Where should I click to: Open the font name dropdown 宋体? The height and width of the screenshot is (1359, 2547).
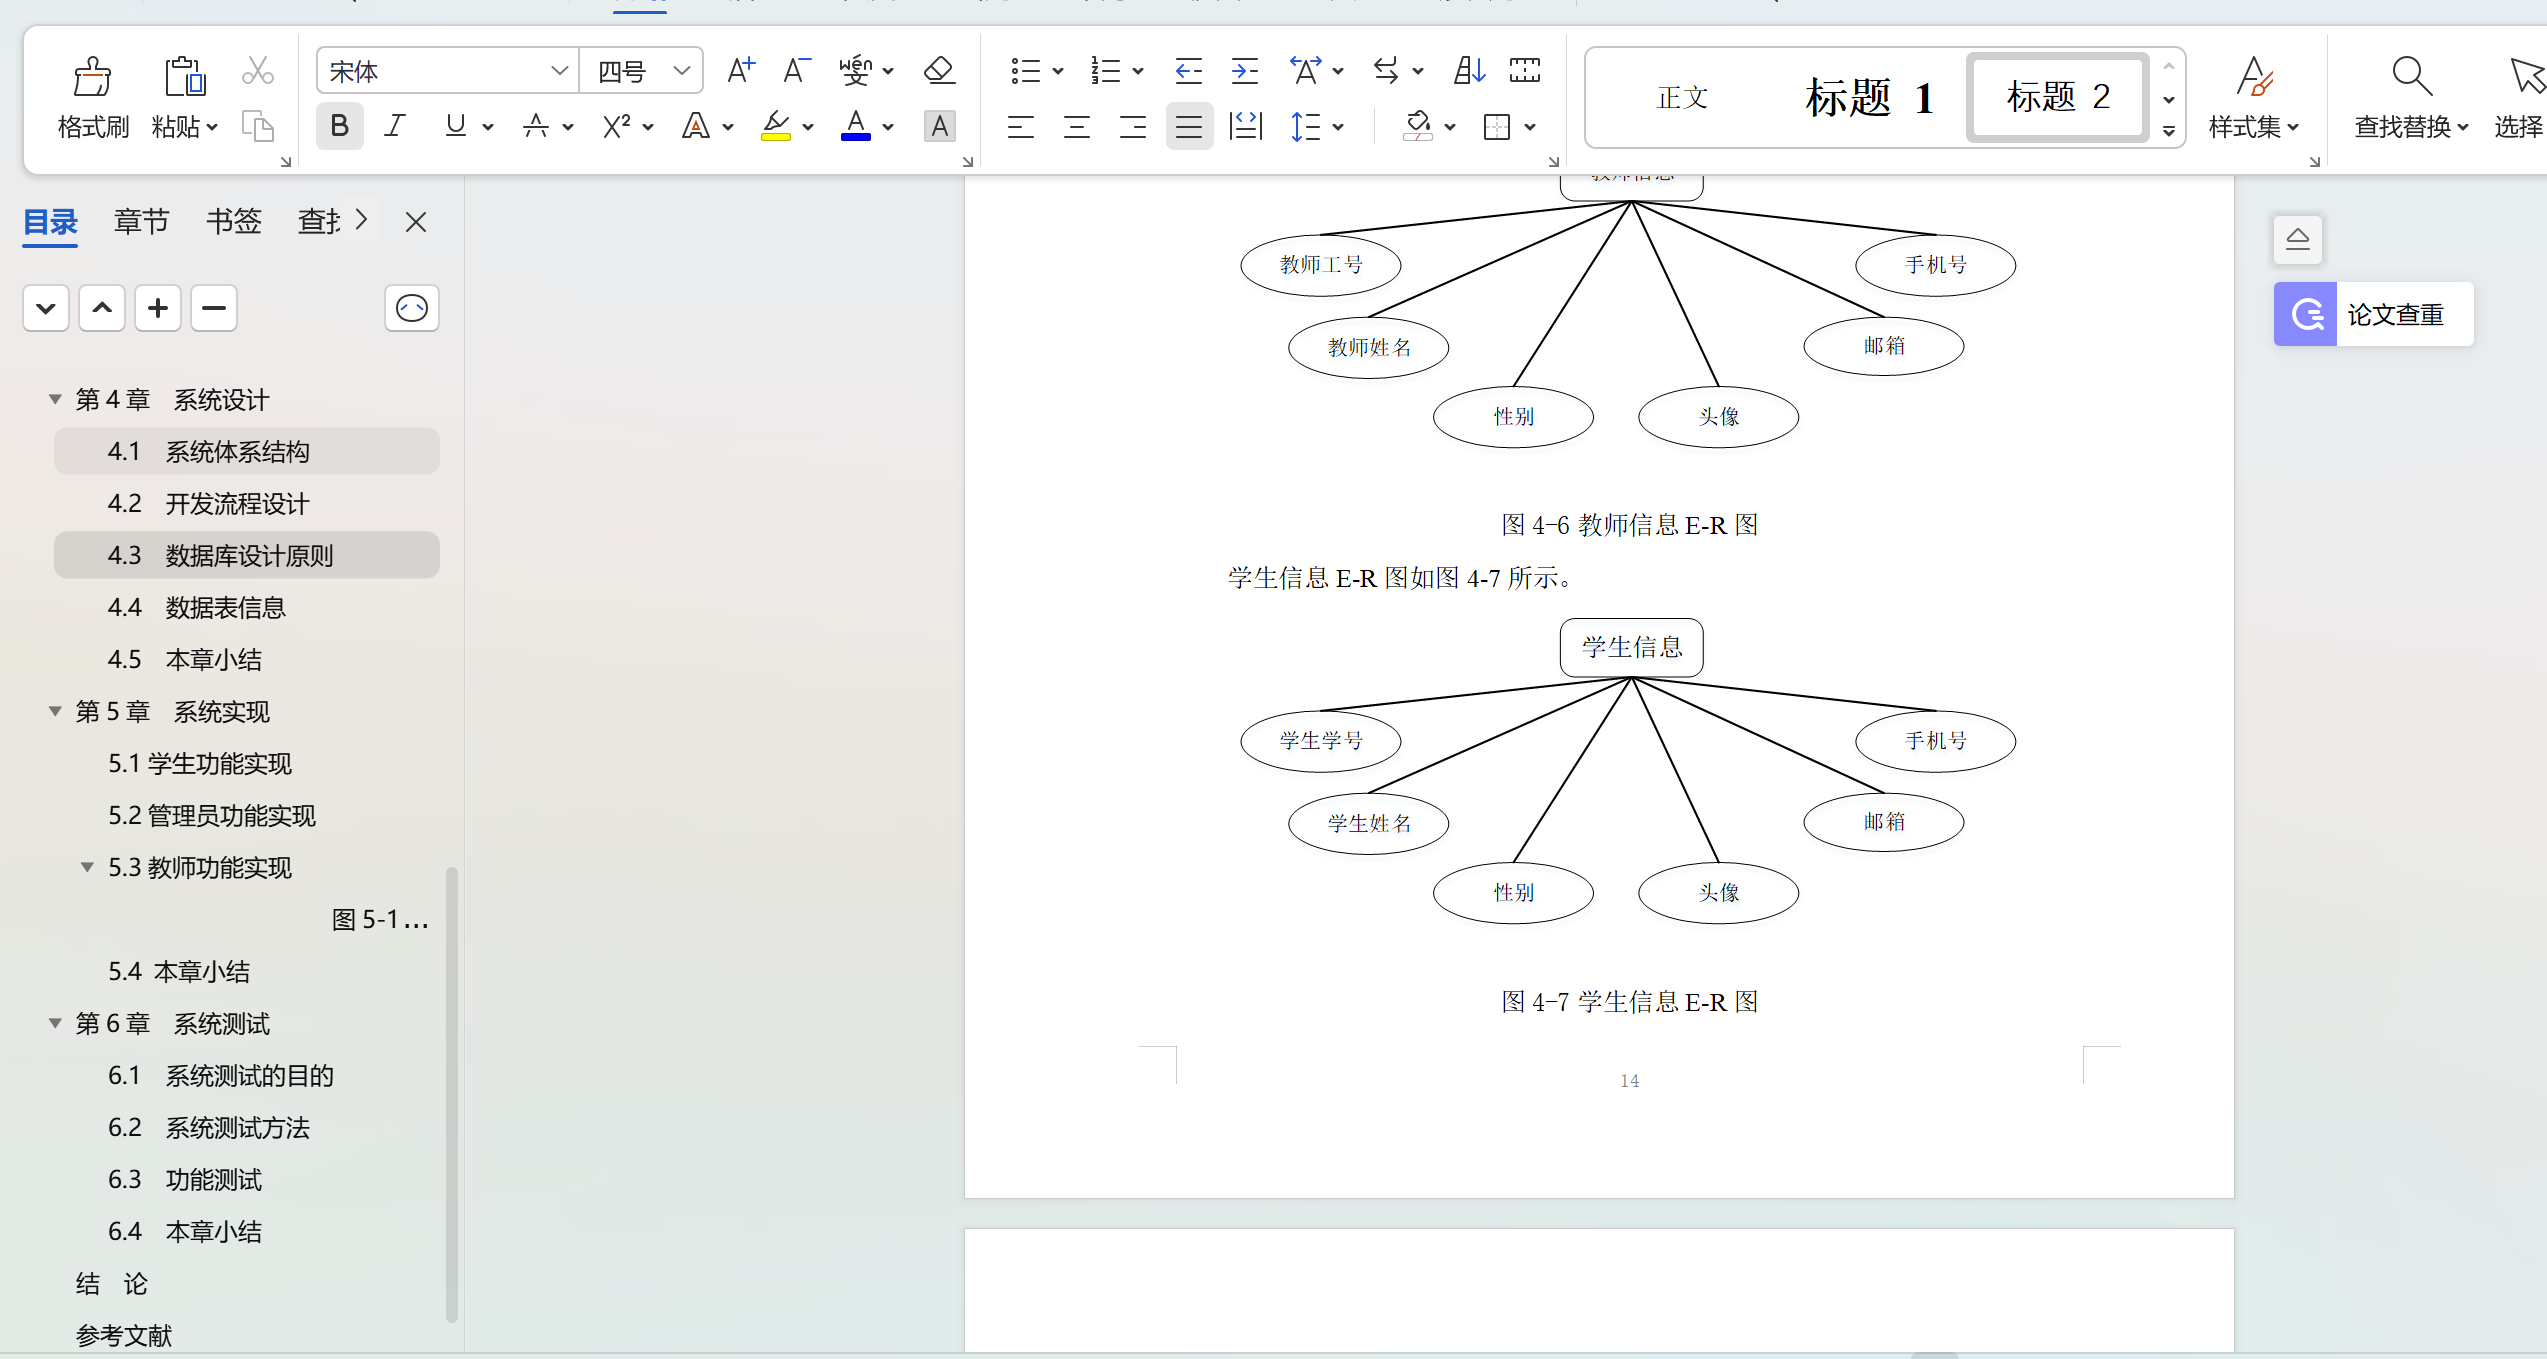point(559,71)
